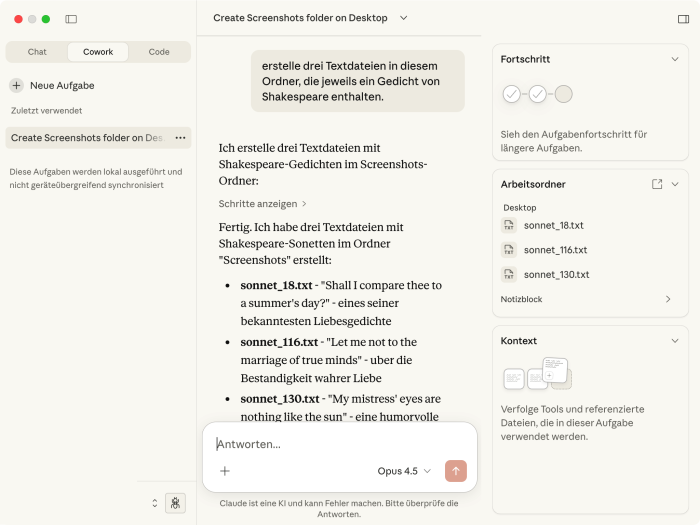Switch to the Cowork tab
Image resolution: width=700 pixels, height=525 pixels.
(98, 52)
